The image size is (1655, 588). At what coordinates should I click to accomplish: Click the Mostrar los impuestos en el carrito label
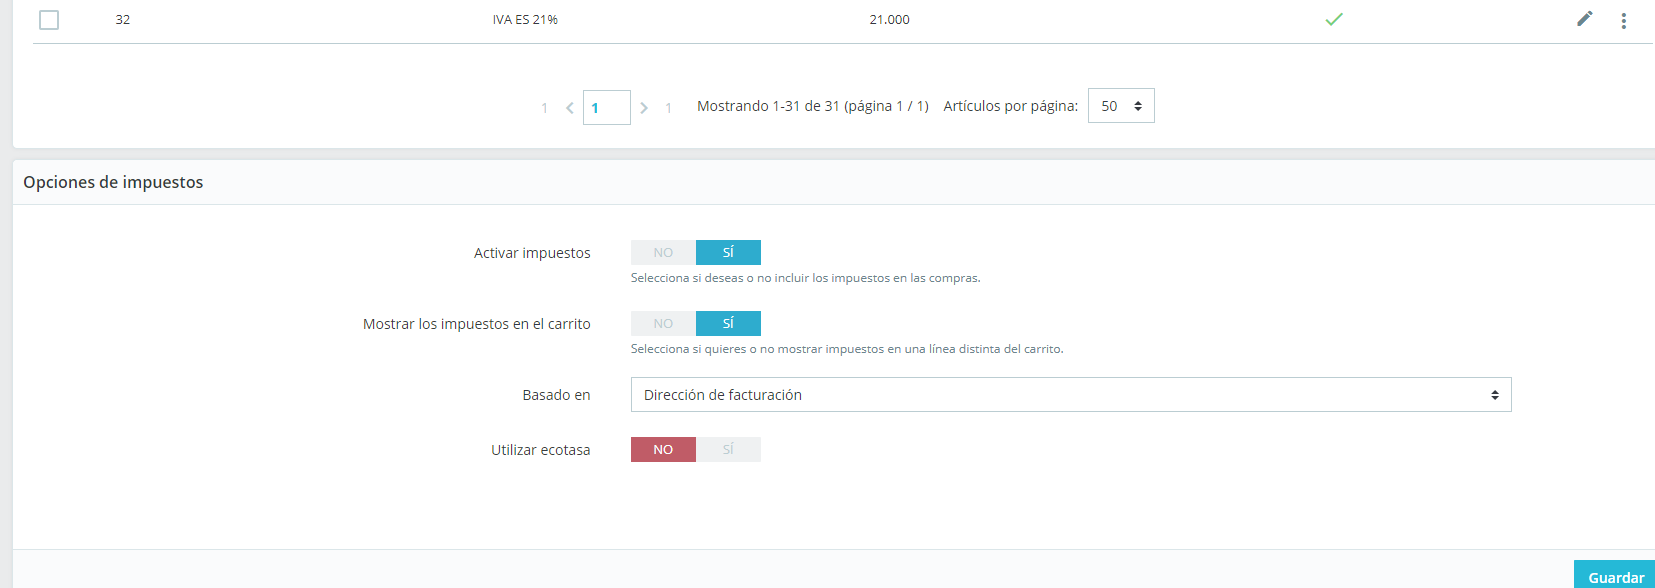477,324
